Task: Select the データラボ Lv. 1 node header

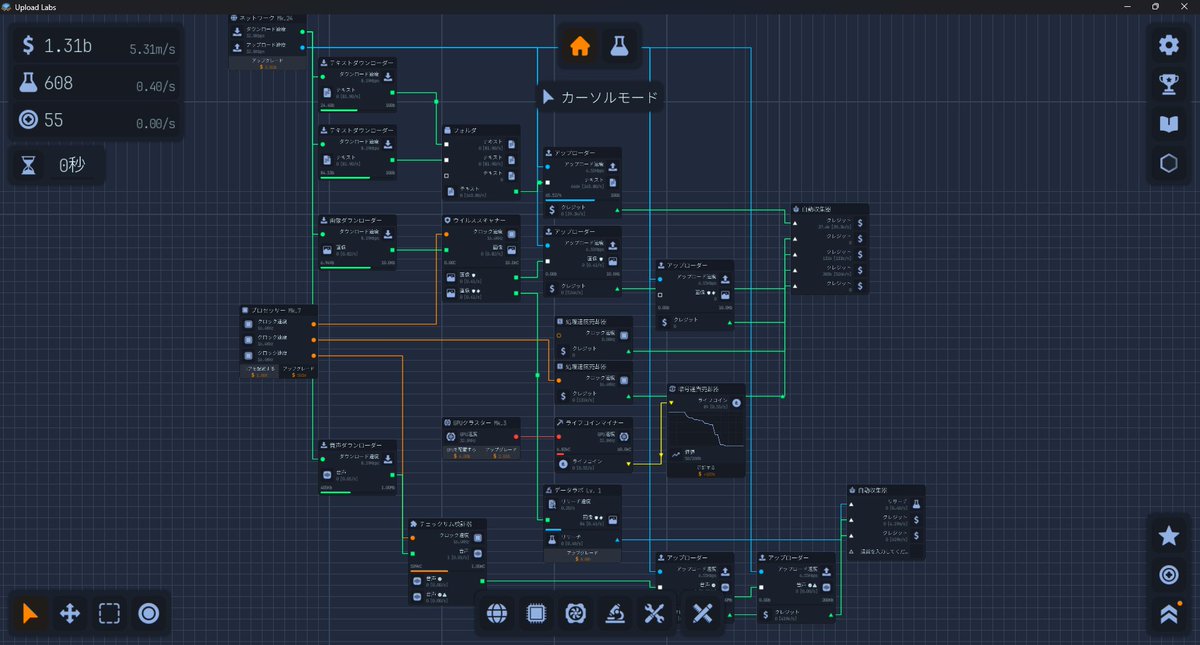Action: pos(583,491)
